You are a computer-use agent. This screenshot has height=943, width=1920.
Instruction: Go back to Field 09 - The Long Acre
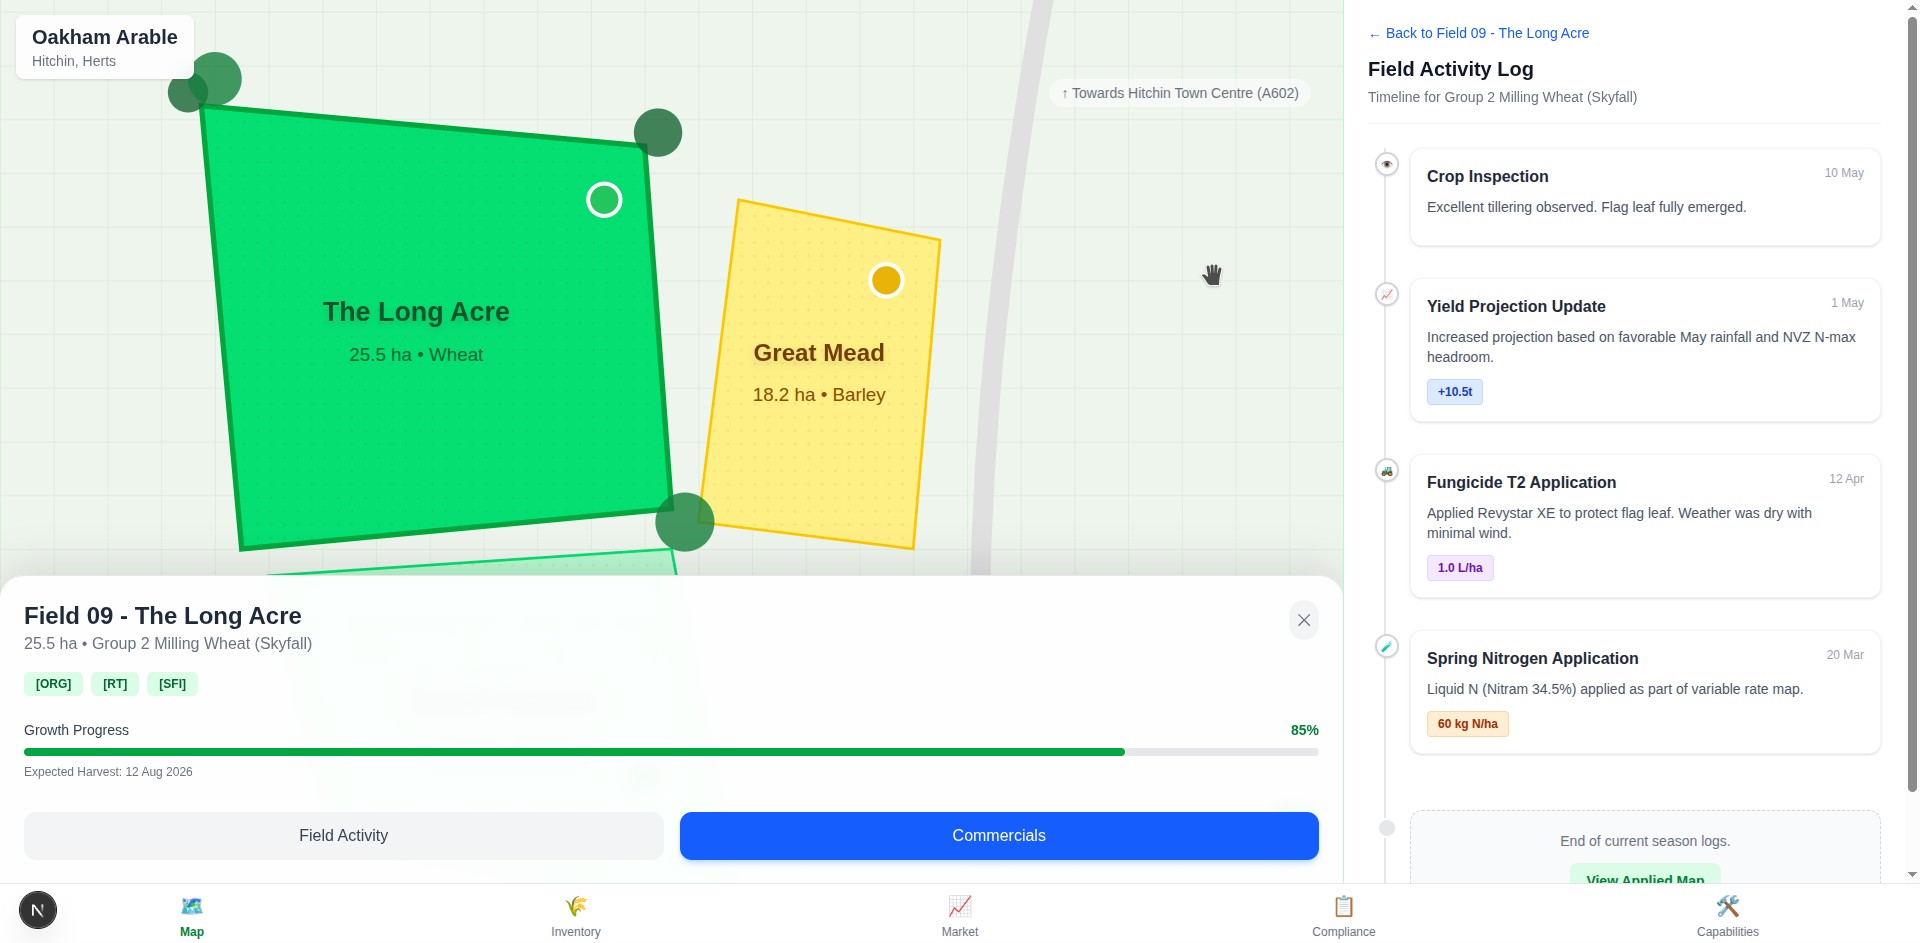tap(1478, 33)
